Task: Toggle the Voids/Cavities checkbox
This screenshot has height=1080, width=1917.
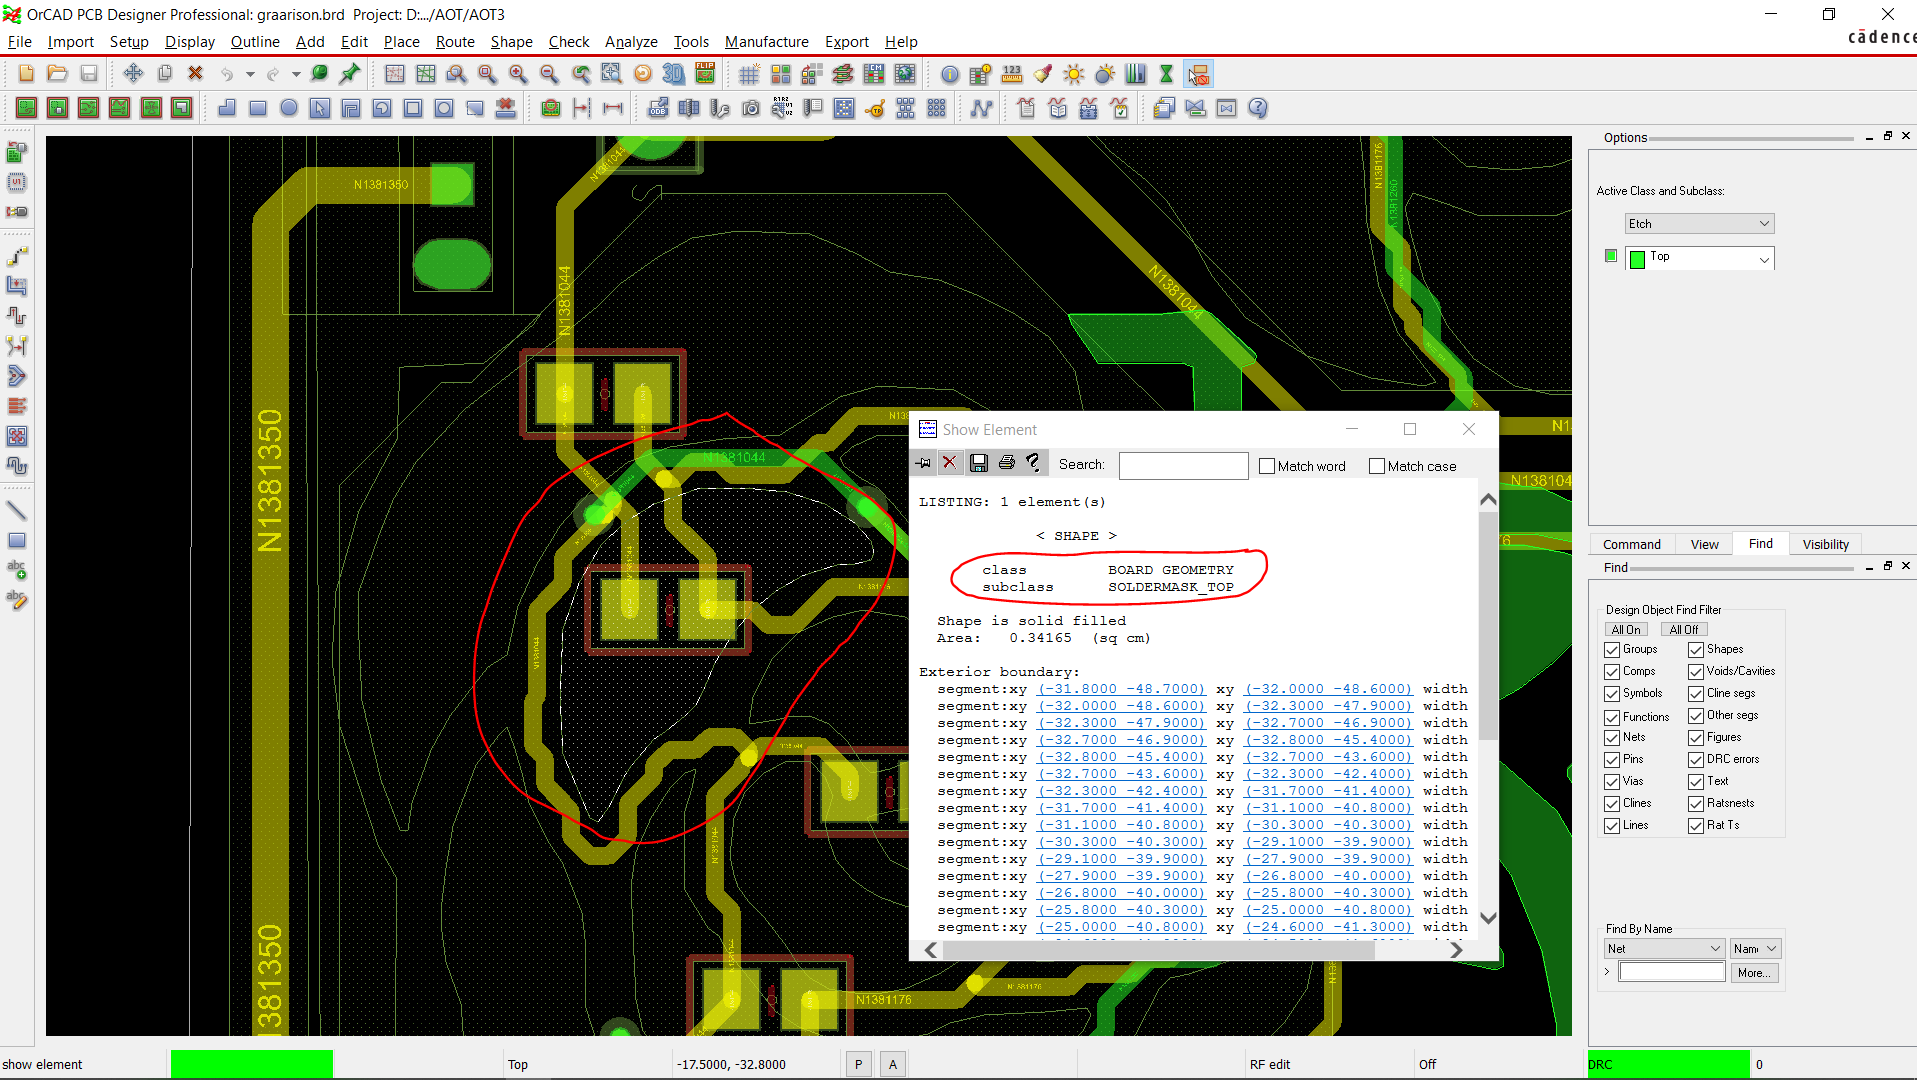Action: (x=1696, y=672)
